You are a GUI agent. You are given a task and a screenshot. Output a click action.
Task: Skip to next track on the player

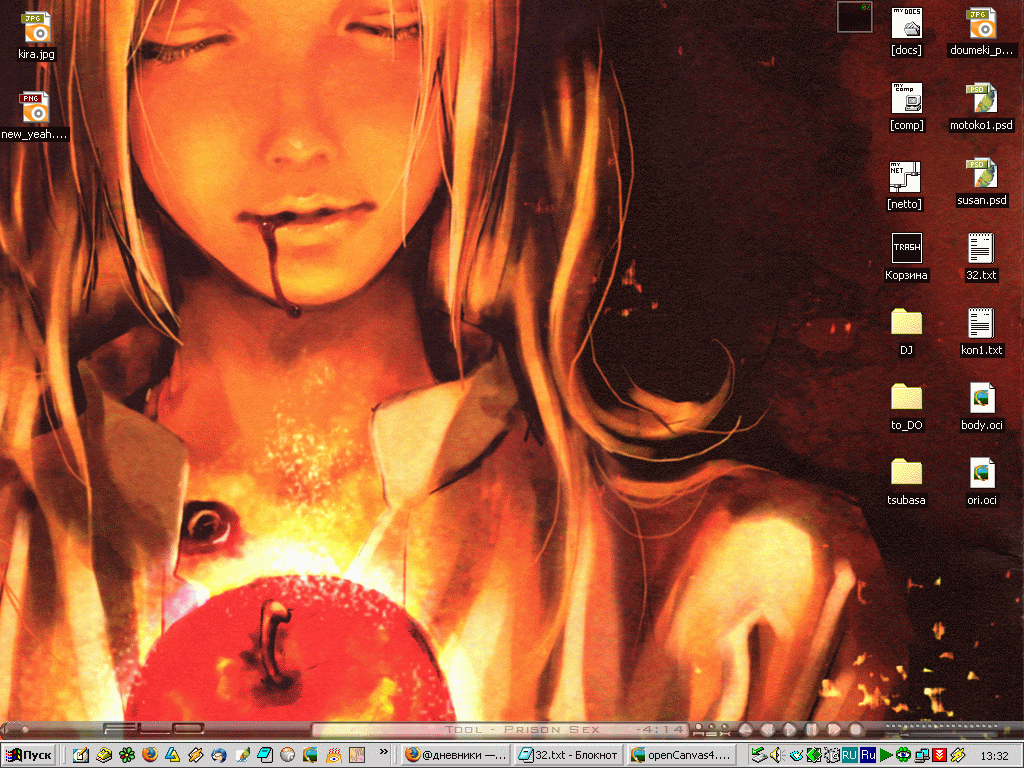click(833, 729)
